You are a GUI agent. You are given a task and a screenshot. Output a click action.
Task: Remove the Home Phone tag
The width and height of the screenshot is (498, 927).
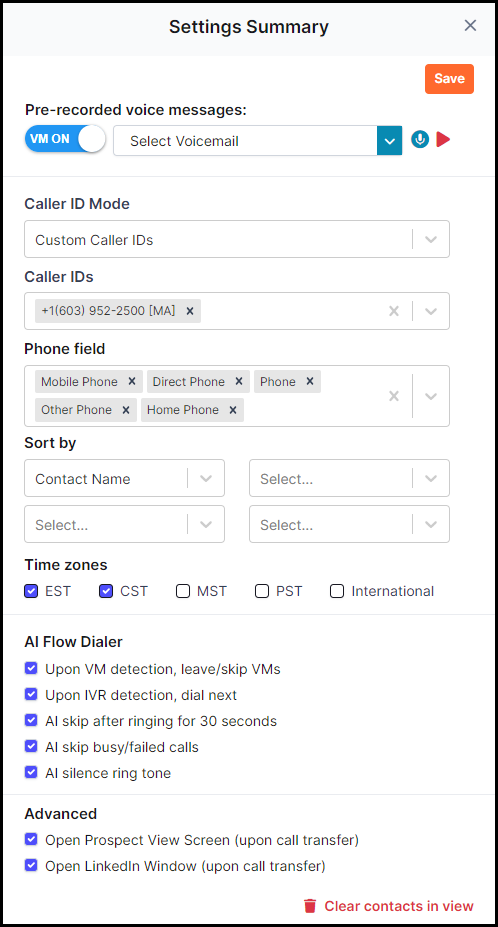233,410
